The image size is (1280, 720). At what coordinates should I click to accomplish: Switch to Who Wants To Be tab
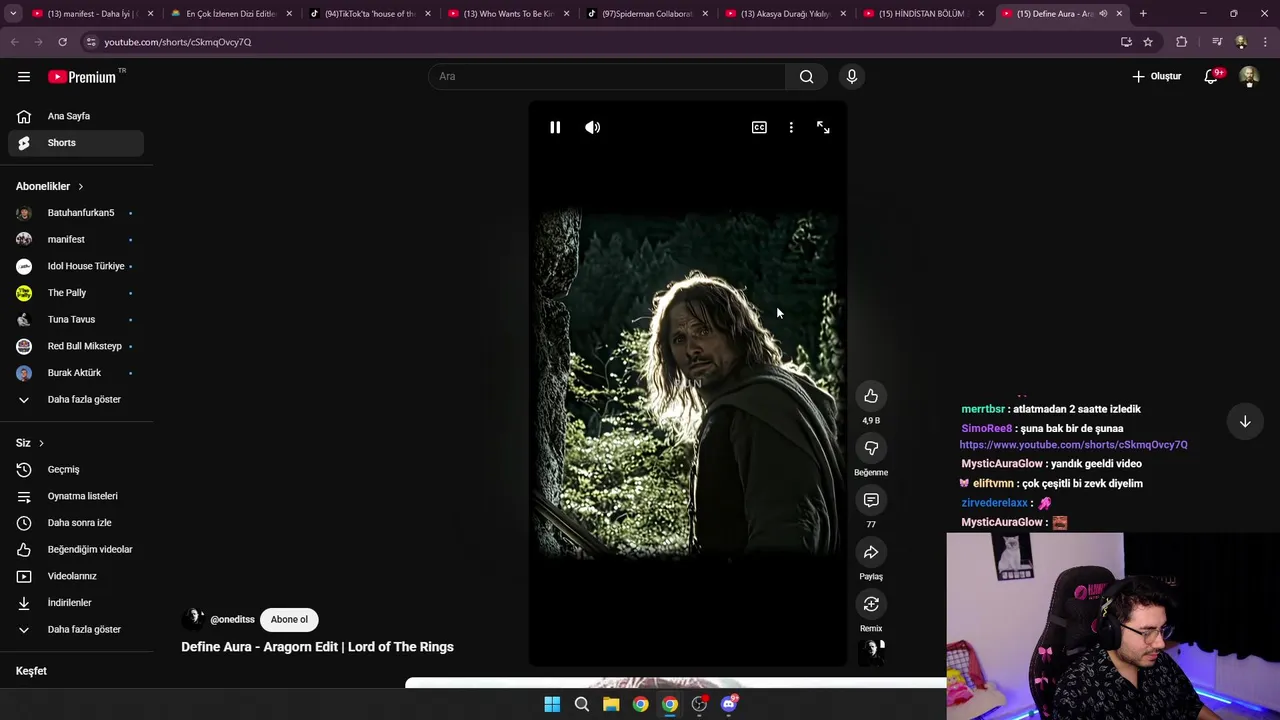509,14
